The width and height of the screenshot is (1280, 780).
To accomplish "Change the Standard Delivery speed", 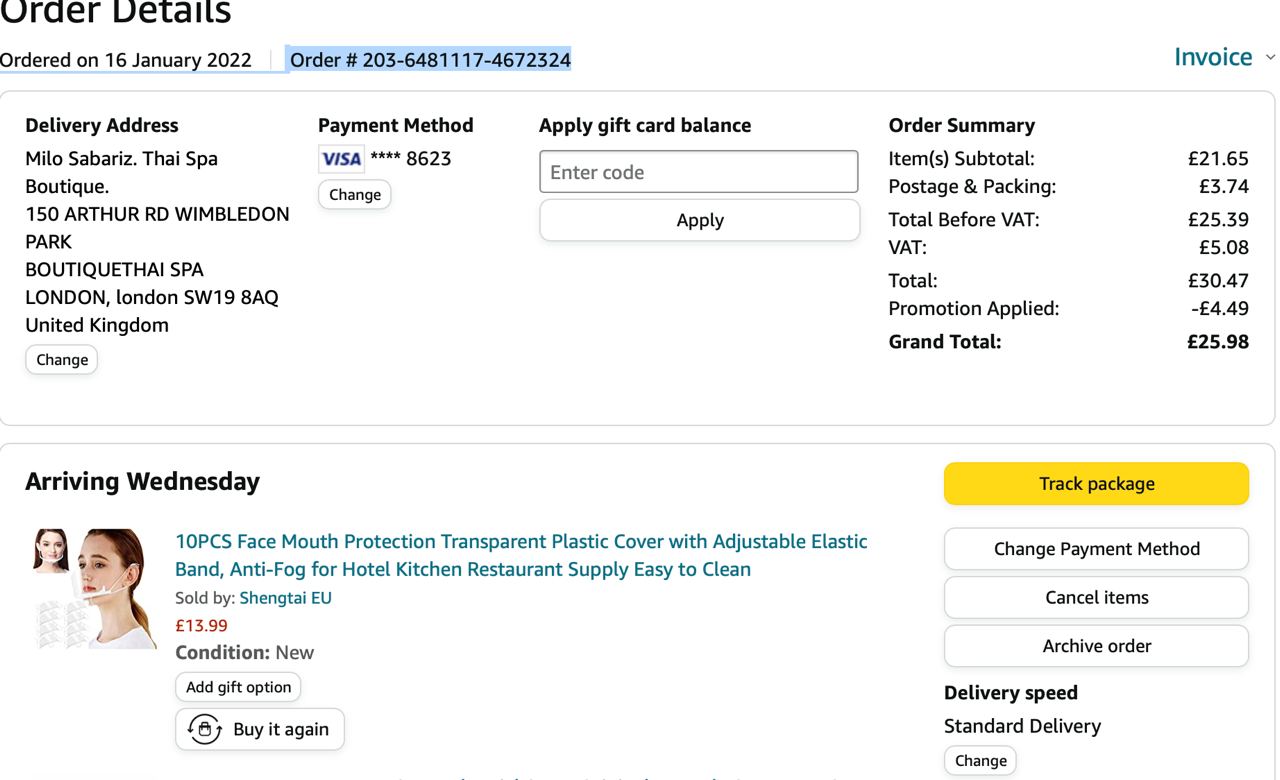I will (x=980, y=761).
